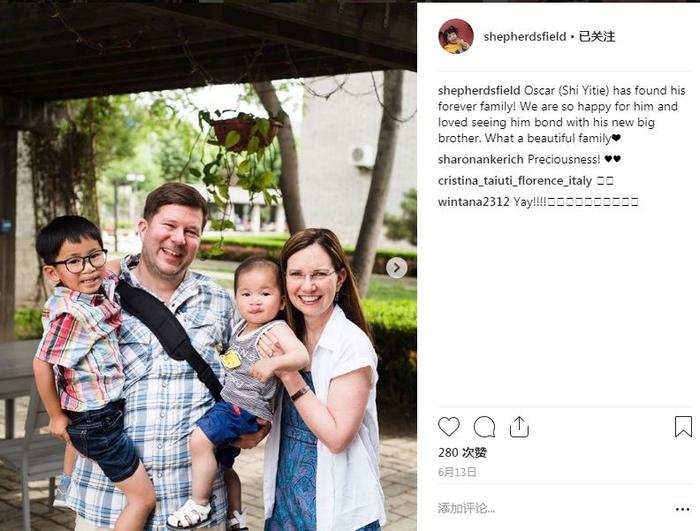The image size is (700, 531).
Task: Open comments via the speech bubble icon
Action: 484,427
